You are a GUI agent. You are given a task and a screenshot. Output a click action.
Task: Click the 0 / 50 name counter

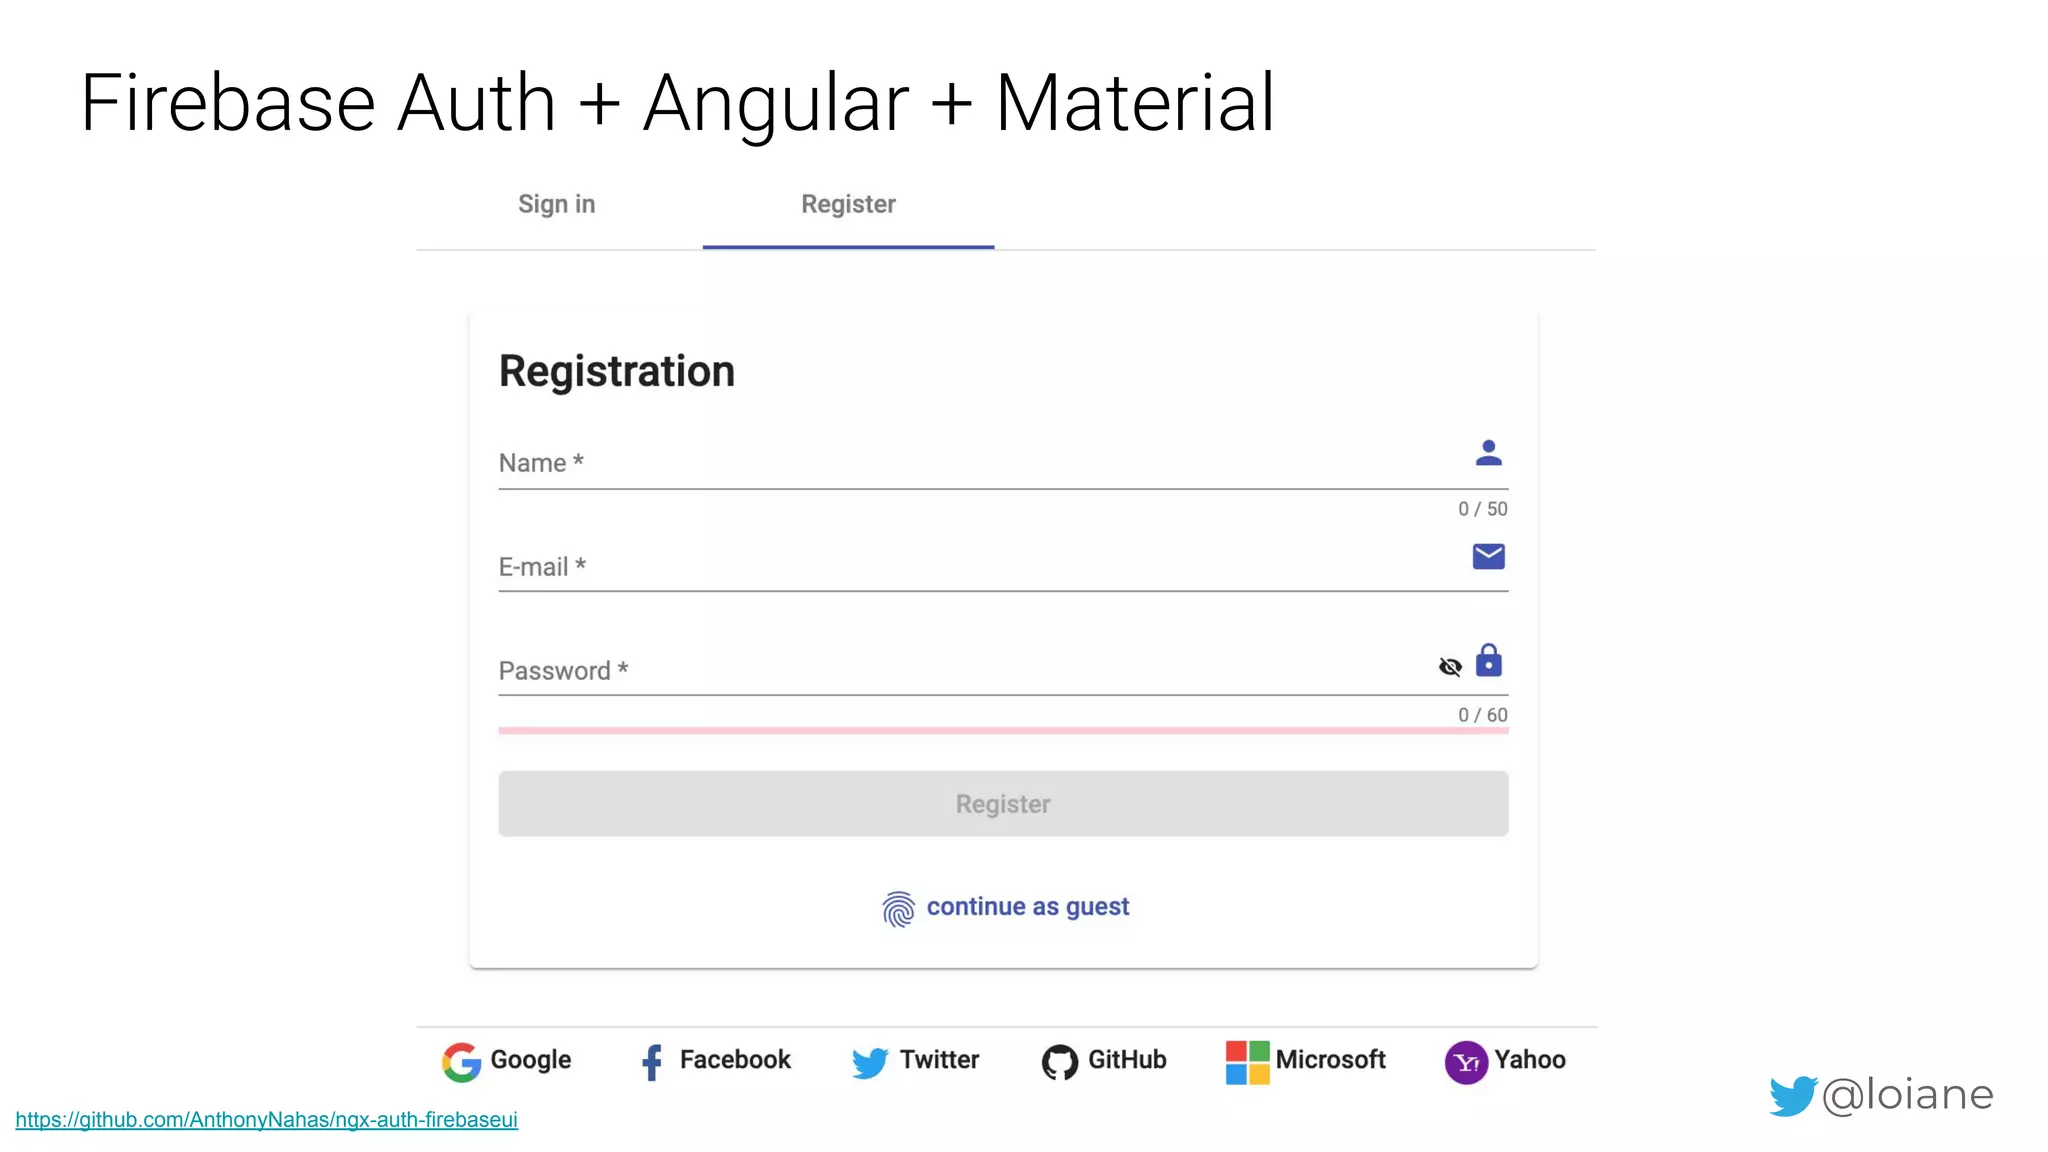click(x=1482, y=509)
